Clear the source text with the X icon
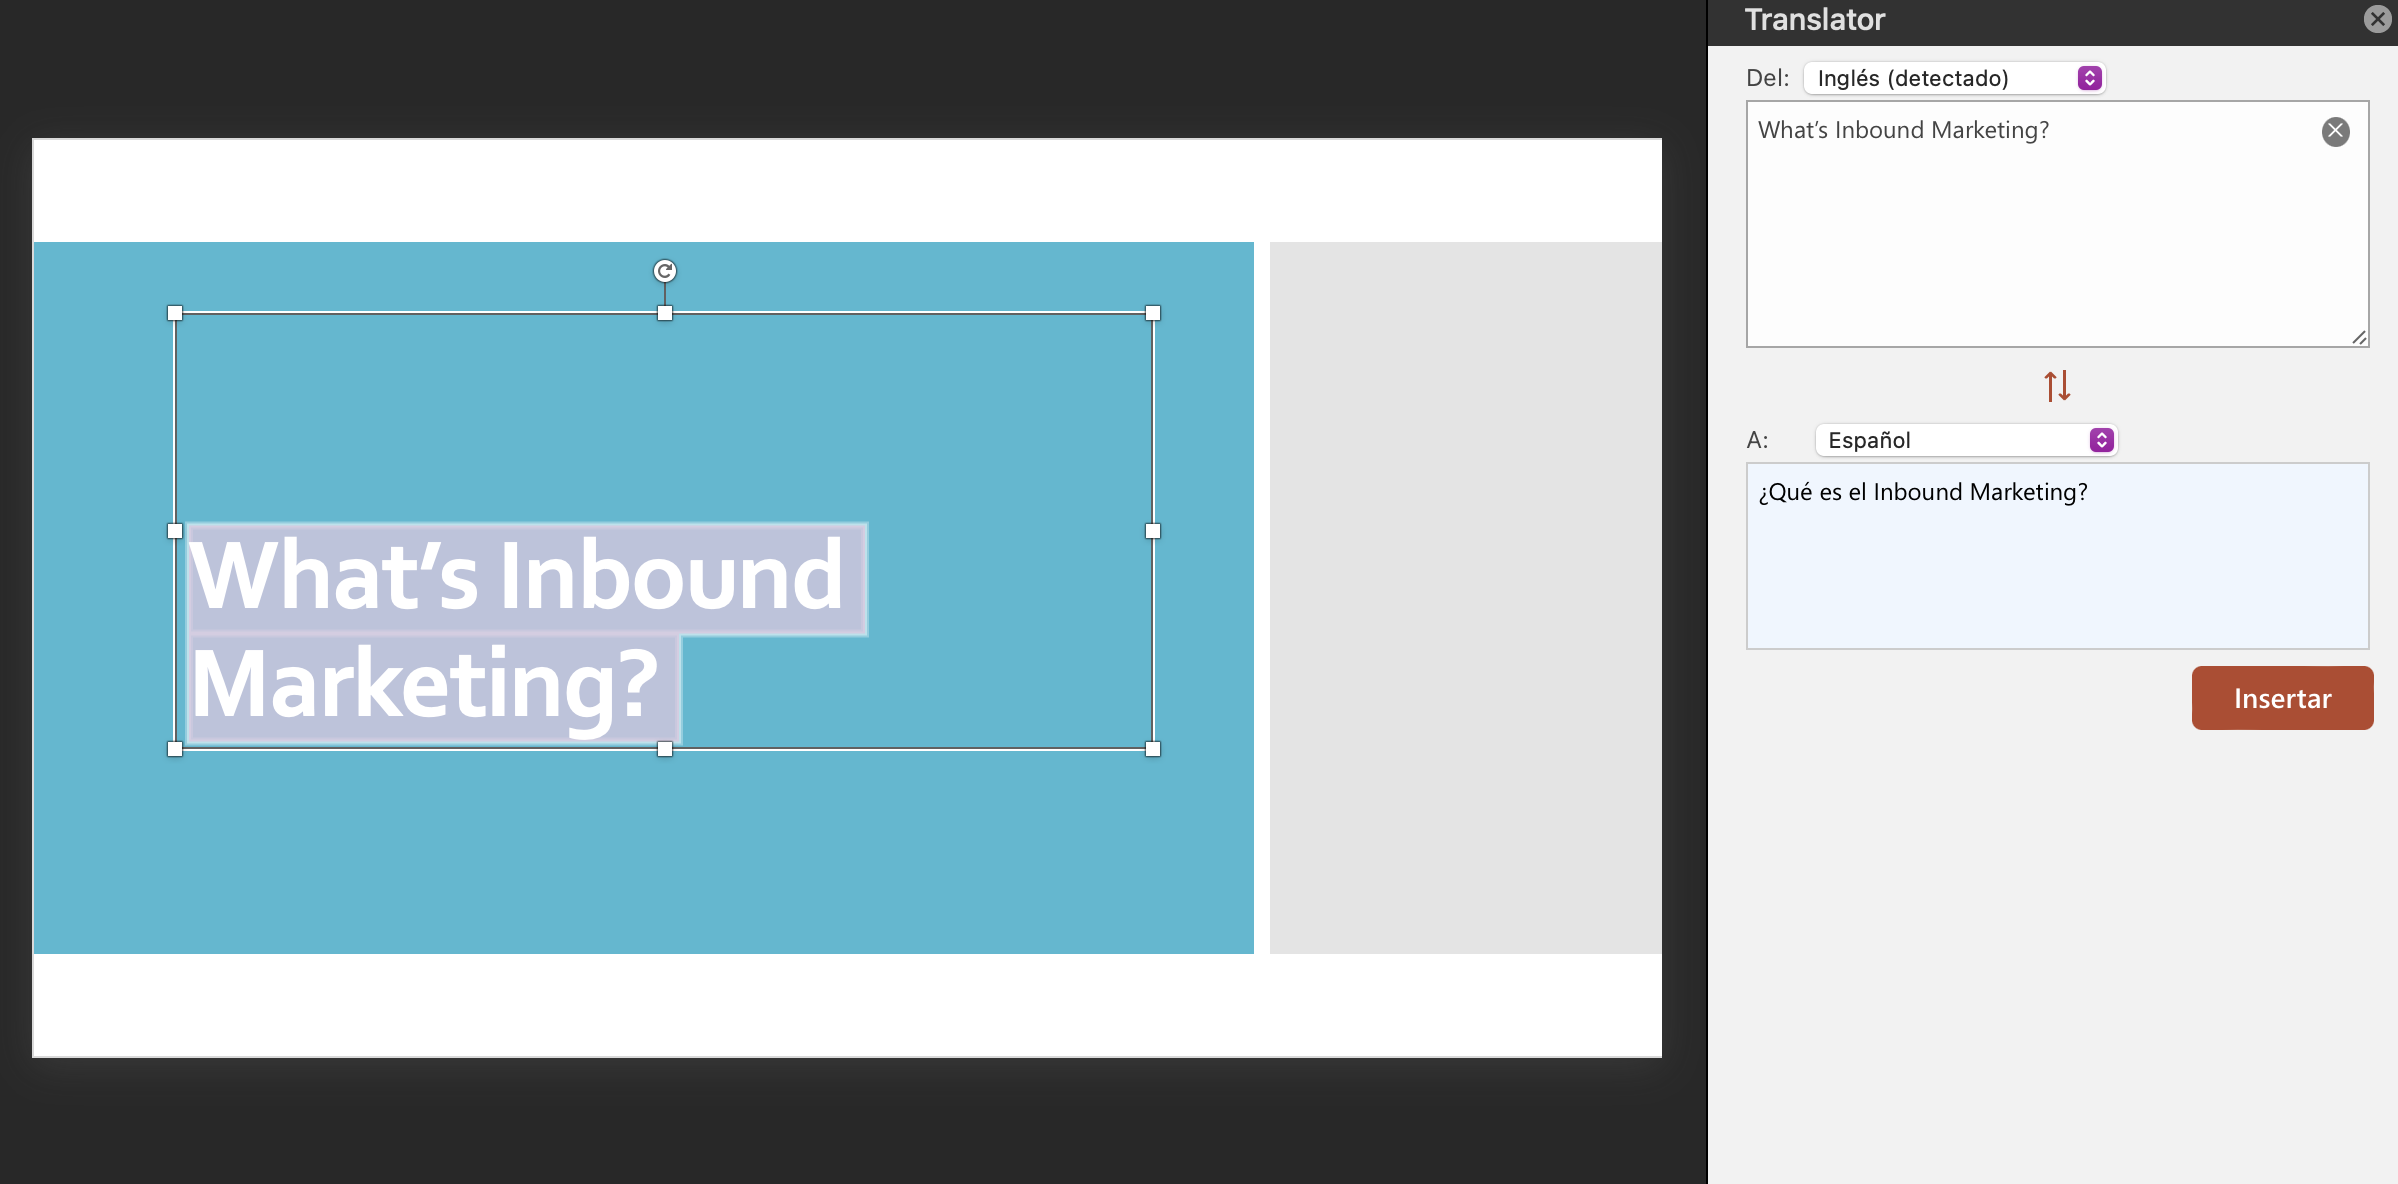2398x1184 pixels. click(x=2335, y=131)
